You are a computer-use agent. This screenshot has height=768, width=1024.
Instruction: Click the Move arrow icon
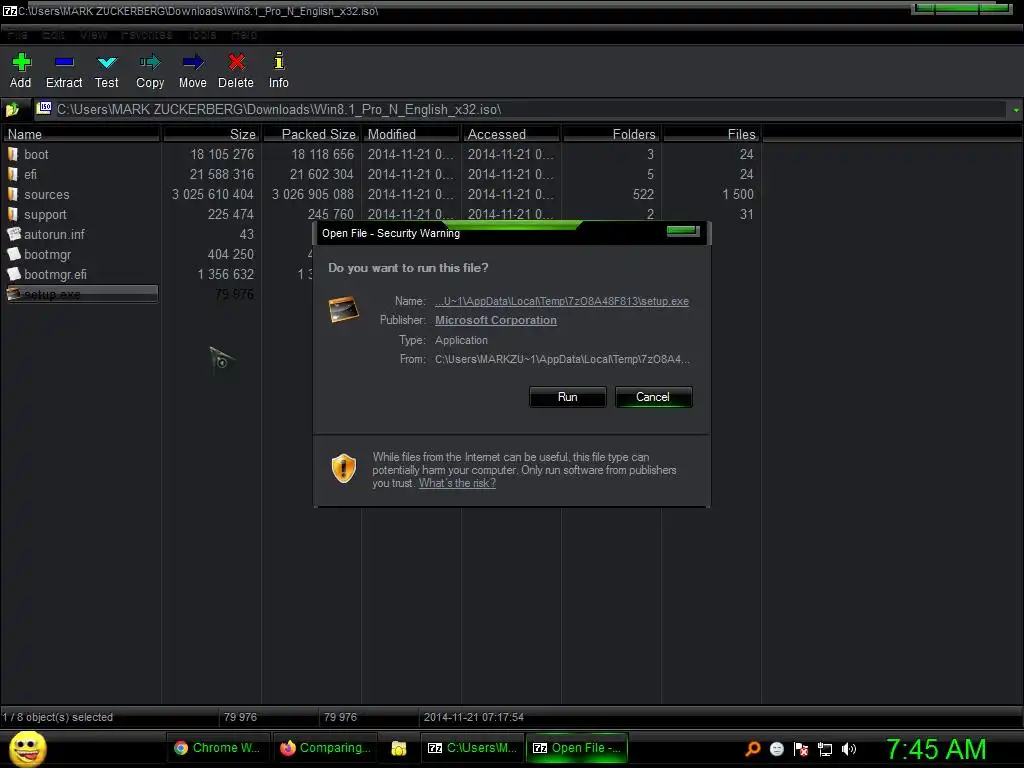193,62
